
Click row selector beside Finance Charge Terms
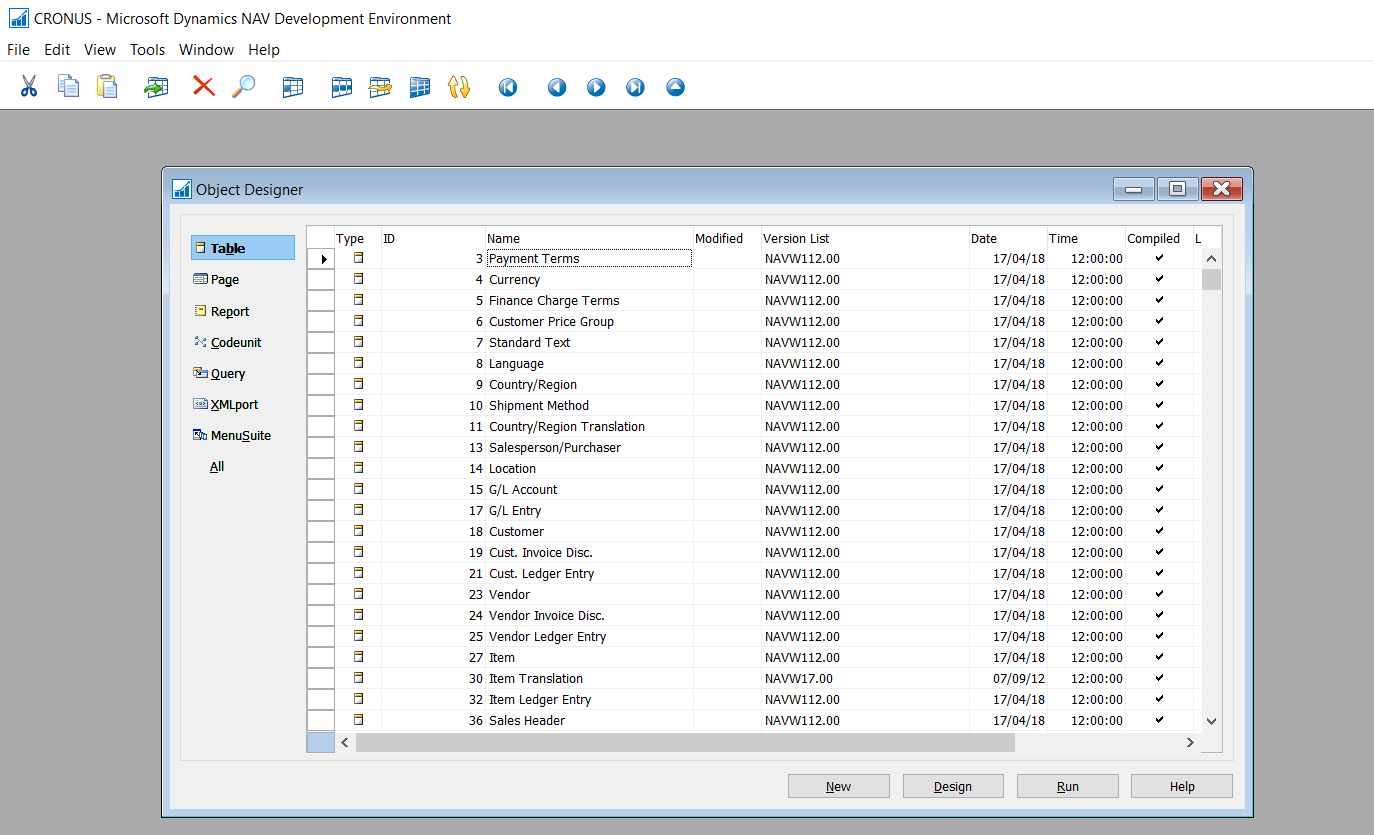[x=320, y=300]
